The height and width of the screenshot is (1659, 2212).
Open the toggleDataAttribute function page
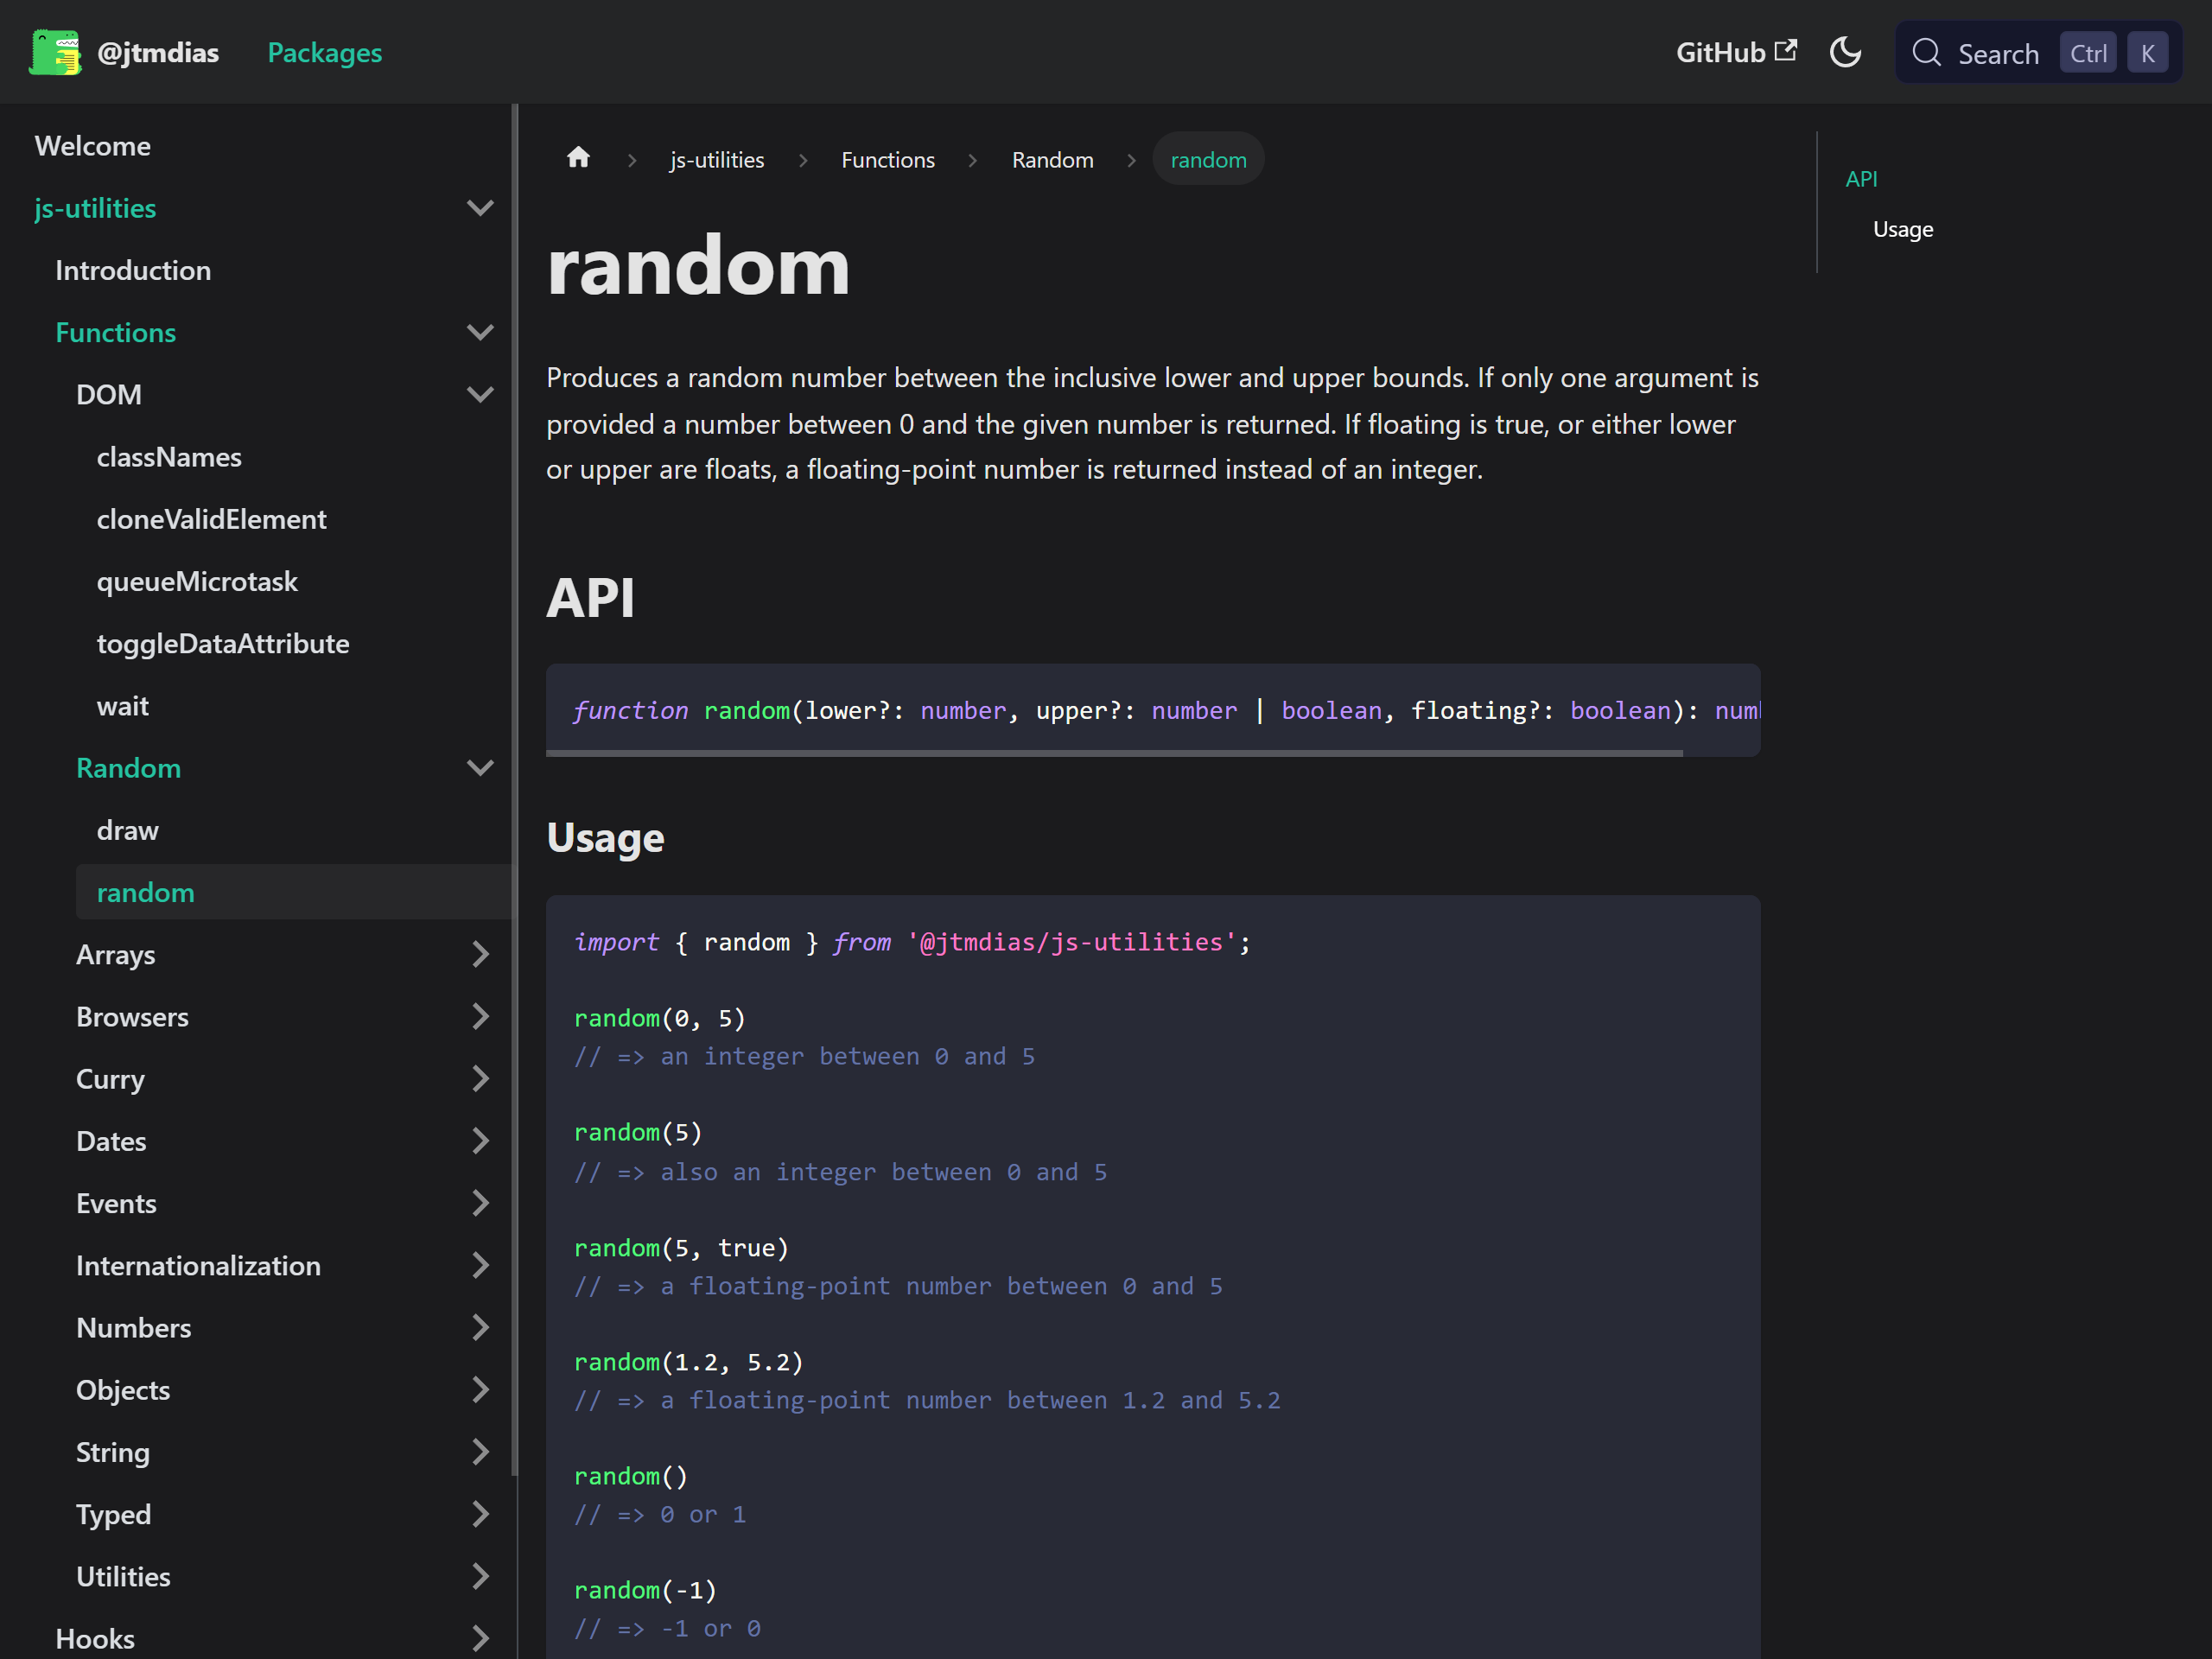point(223,643)
